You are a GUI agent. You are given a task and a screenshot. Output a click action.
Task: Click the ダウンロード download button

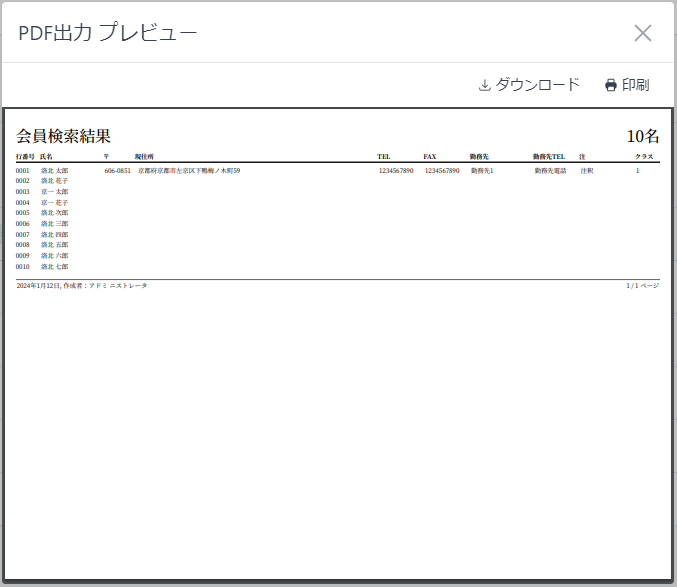tap(529, 85)
